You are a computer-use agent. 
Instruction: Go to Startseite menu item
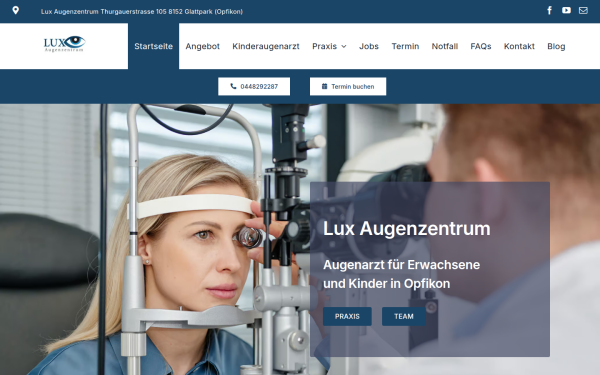[x=153, y=46]
